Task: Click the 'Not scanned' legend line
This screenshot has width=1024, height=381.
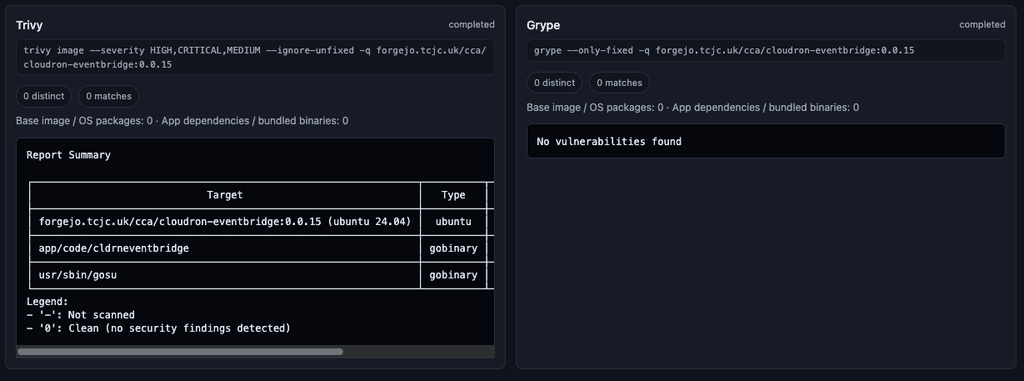Action: 80,315
